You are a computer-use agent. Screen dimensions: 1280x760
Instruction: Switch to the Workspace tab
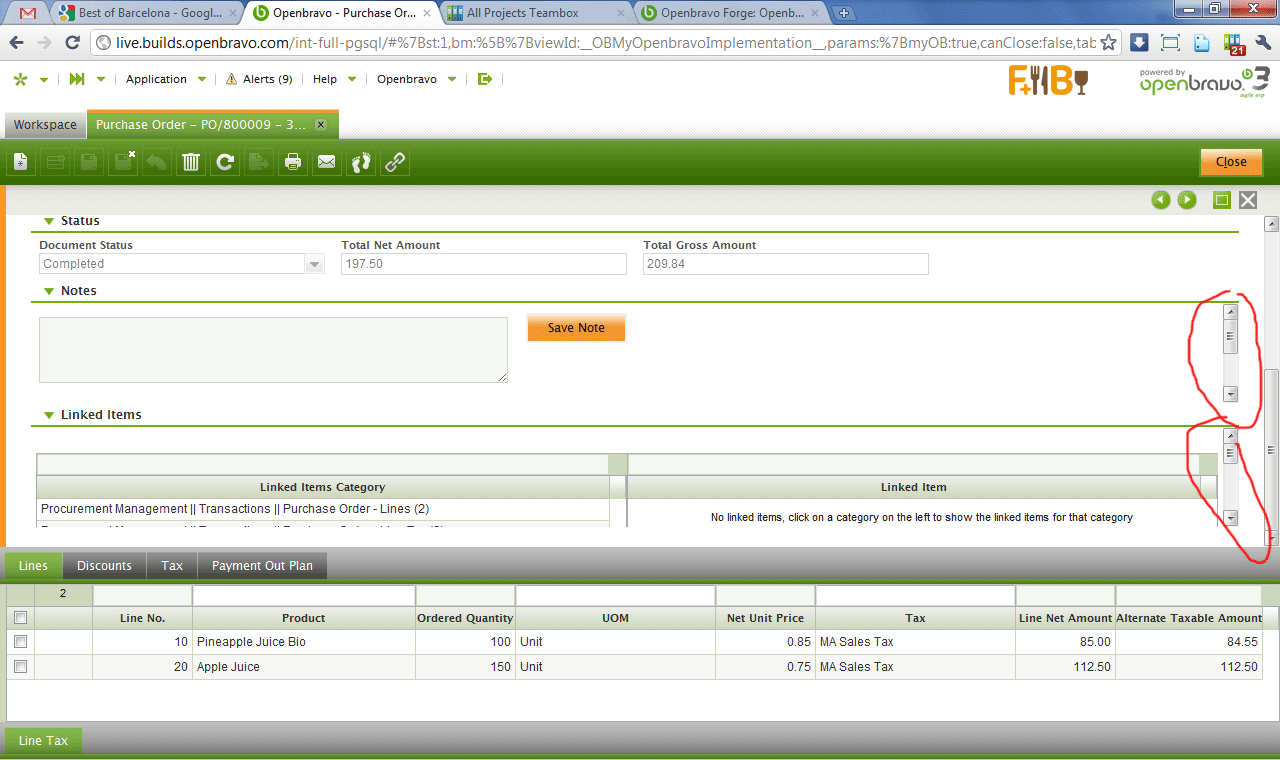click(x=45, y=125)
